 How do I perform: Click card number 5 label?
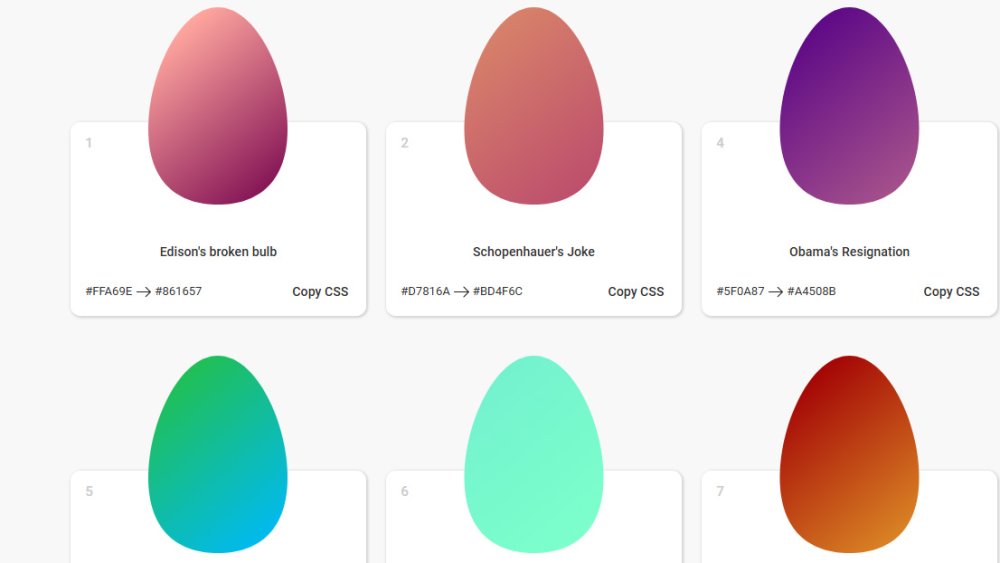[89, 491]
